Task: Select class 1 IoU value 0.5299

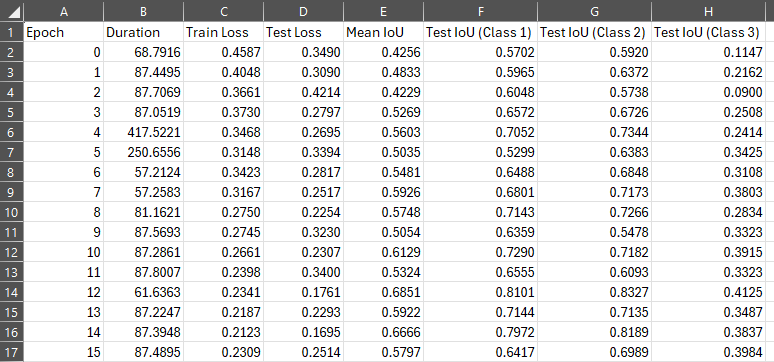Action: (480, 152)
